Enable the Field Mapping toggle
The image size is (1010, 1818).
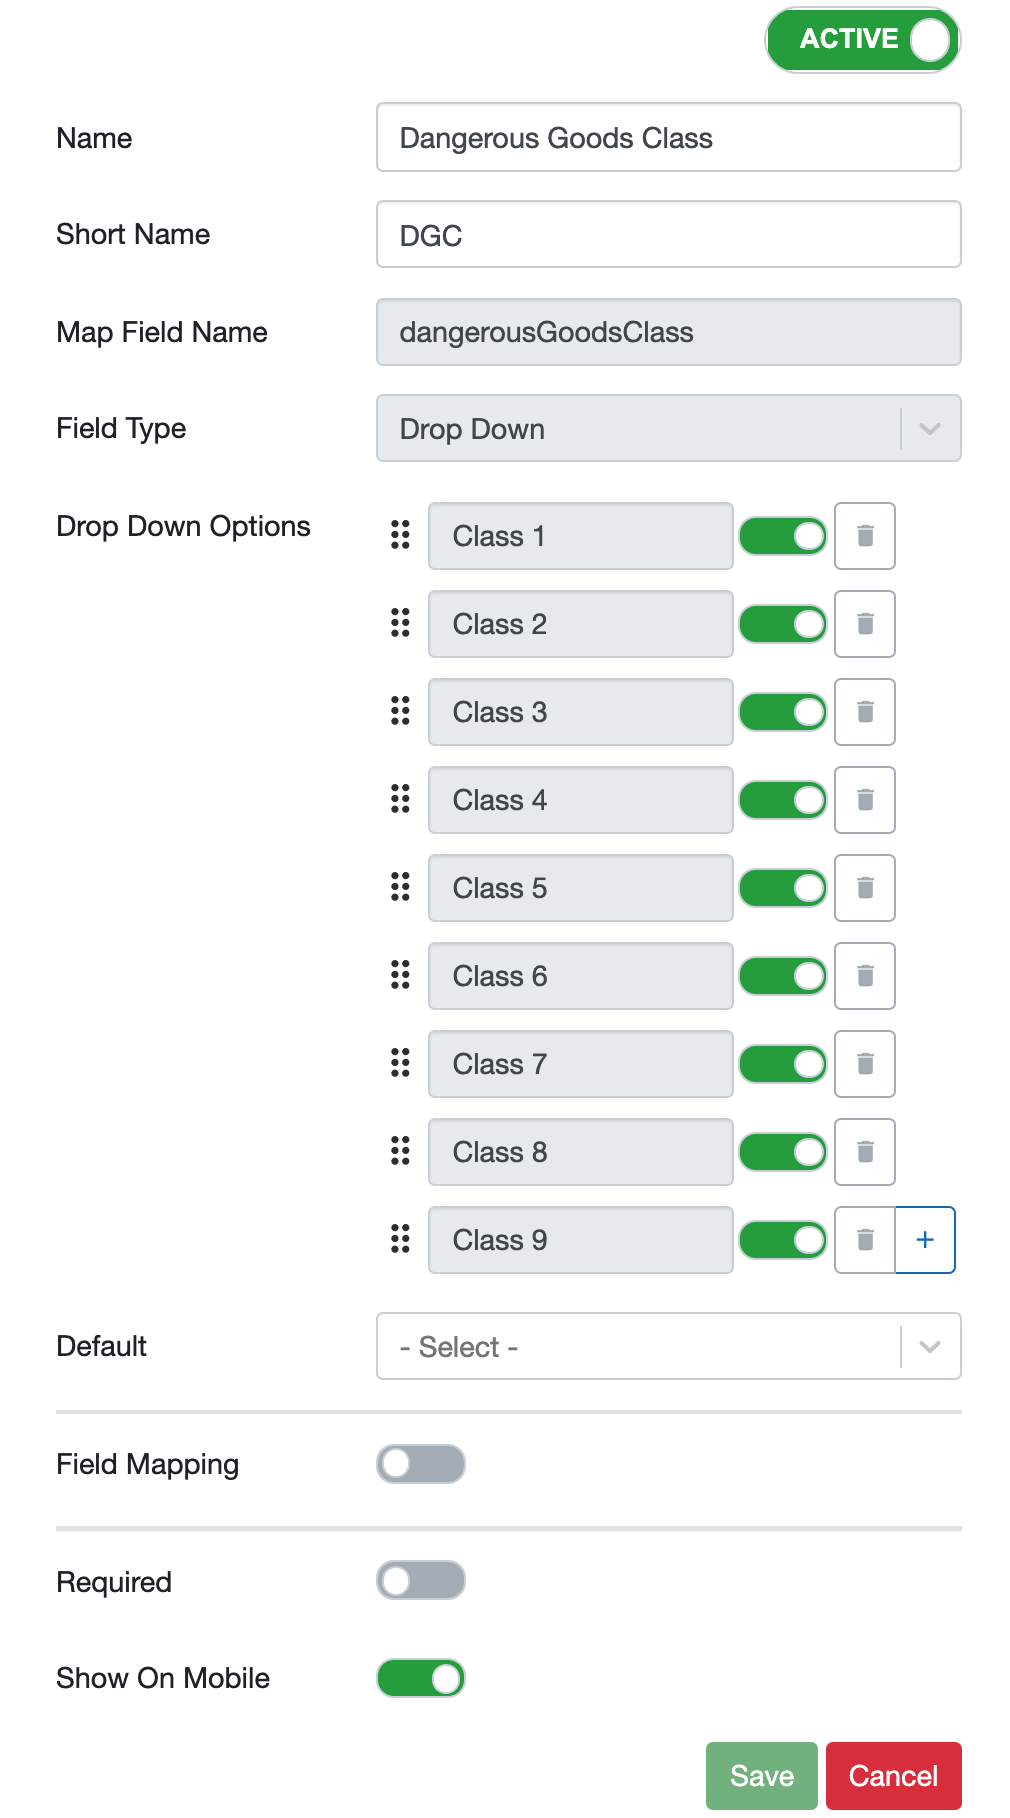pyautogui.click(x=421, y=1464)
